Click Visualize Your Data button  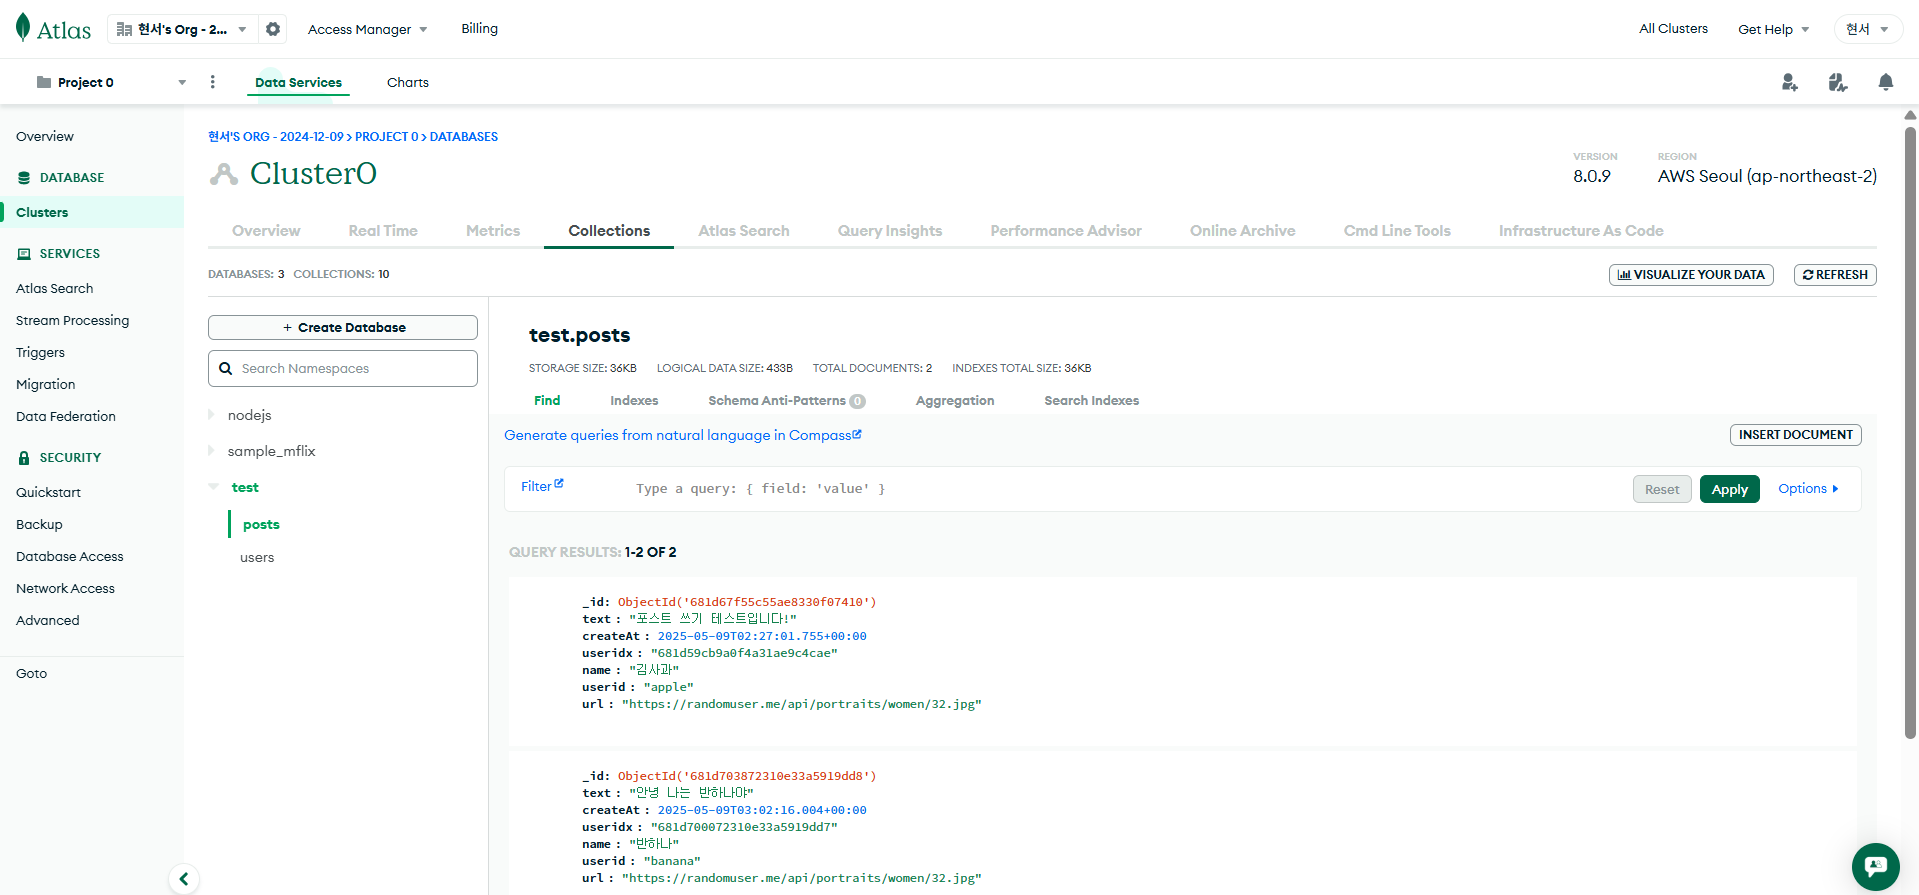(x=1691, y=274)
